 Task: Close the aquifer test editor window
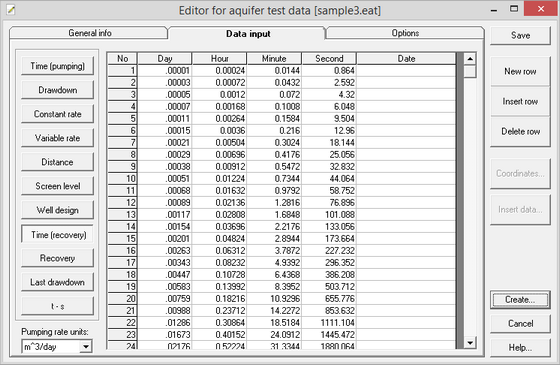(541, 9)
